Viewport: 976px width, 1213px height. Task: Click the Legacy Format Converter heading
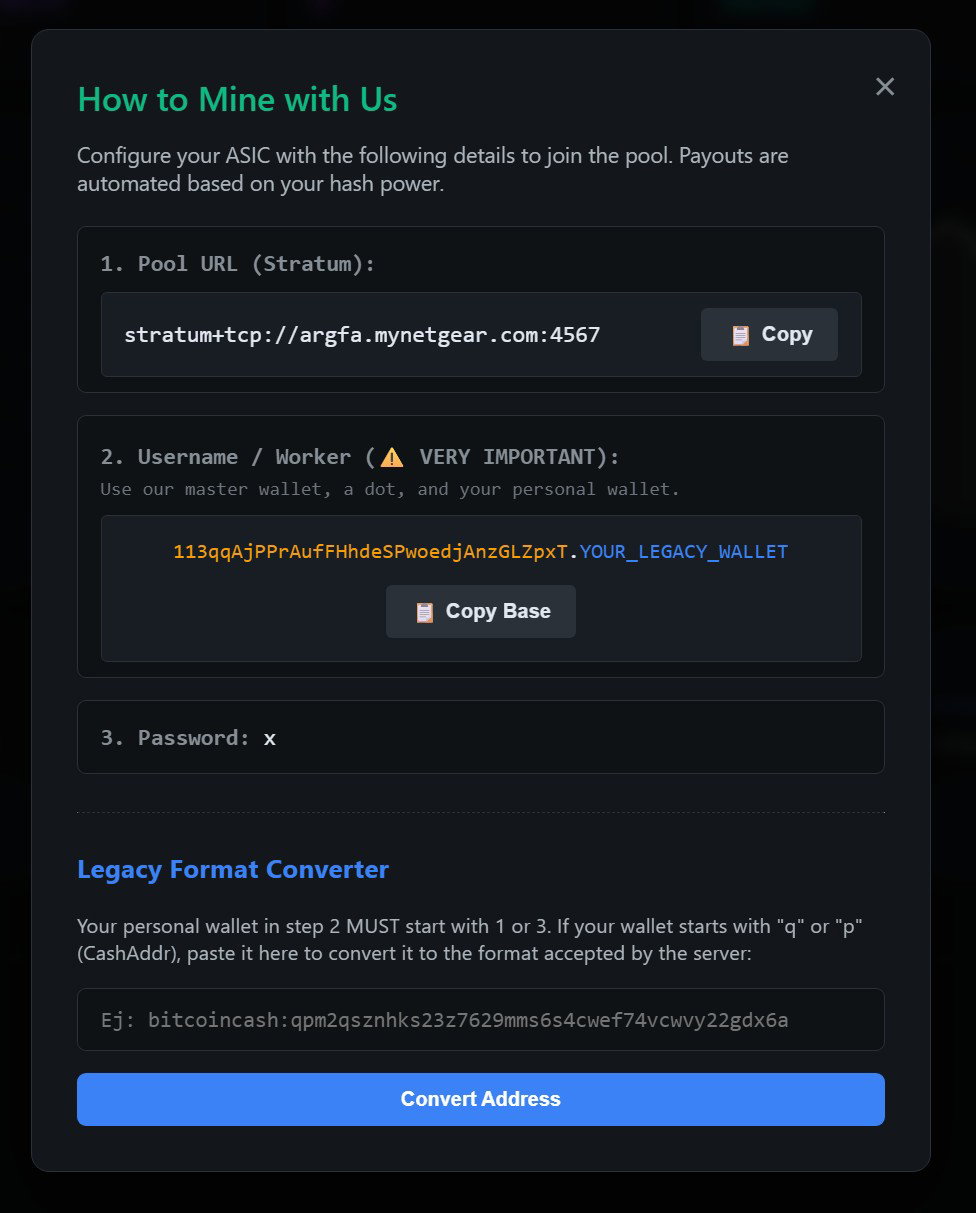click(x=233, y=869)
